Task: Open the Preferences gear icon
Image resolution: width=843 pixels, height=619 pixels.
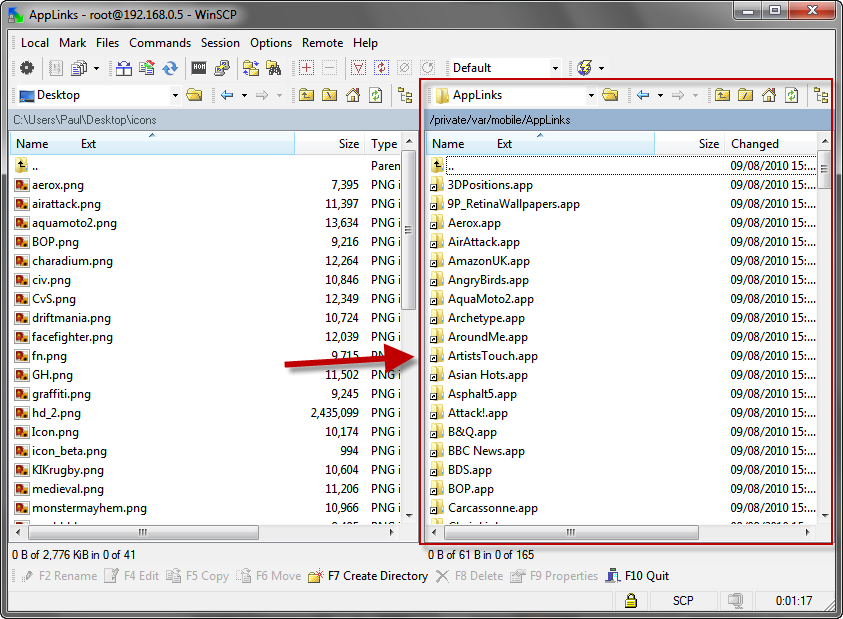Action: (x=26, y=68)
